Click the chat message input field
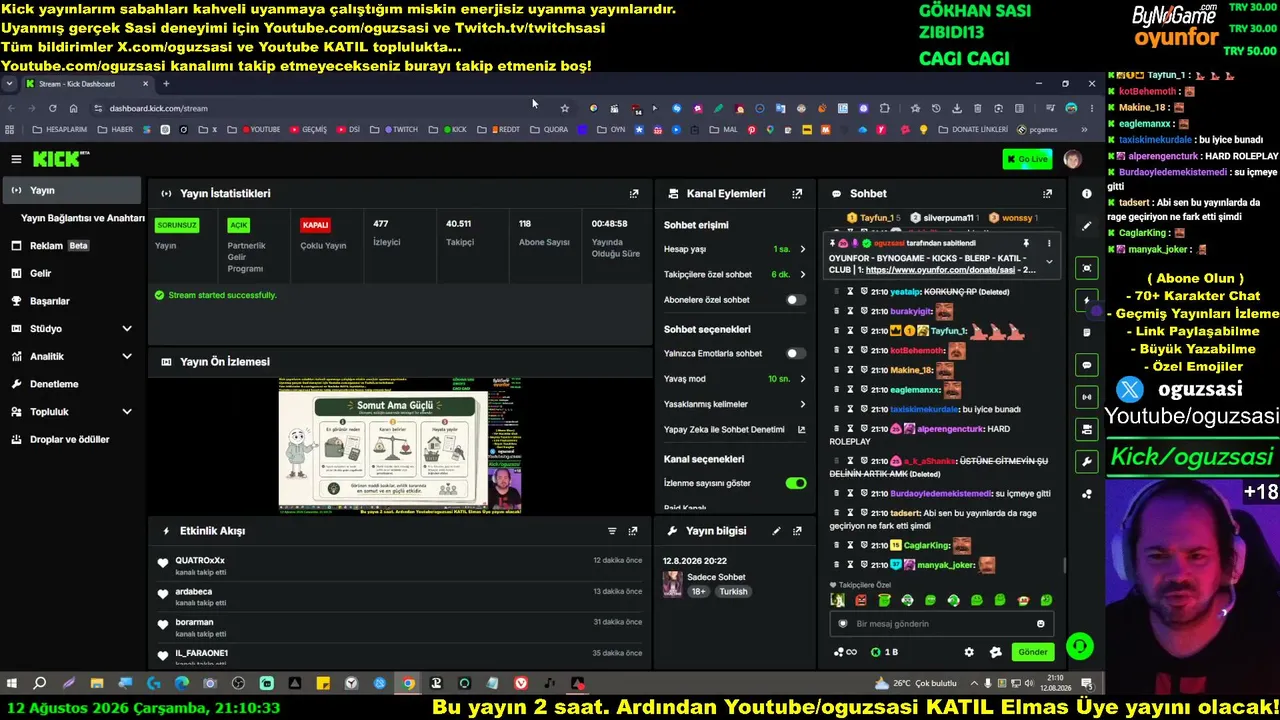Screen dimensions: 1280x720 pos(940,624)
